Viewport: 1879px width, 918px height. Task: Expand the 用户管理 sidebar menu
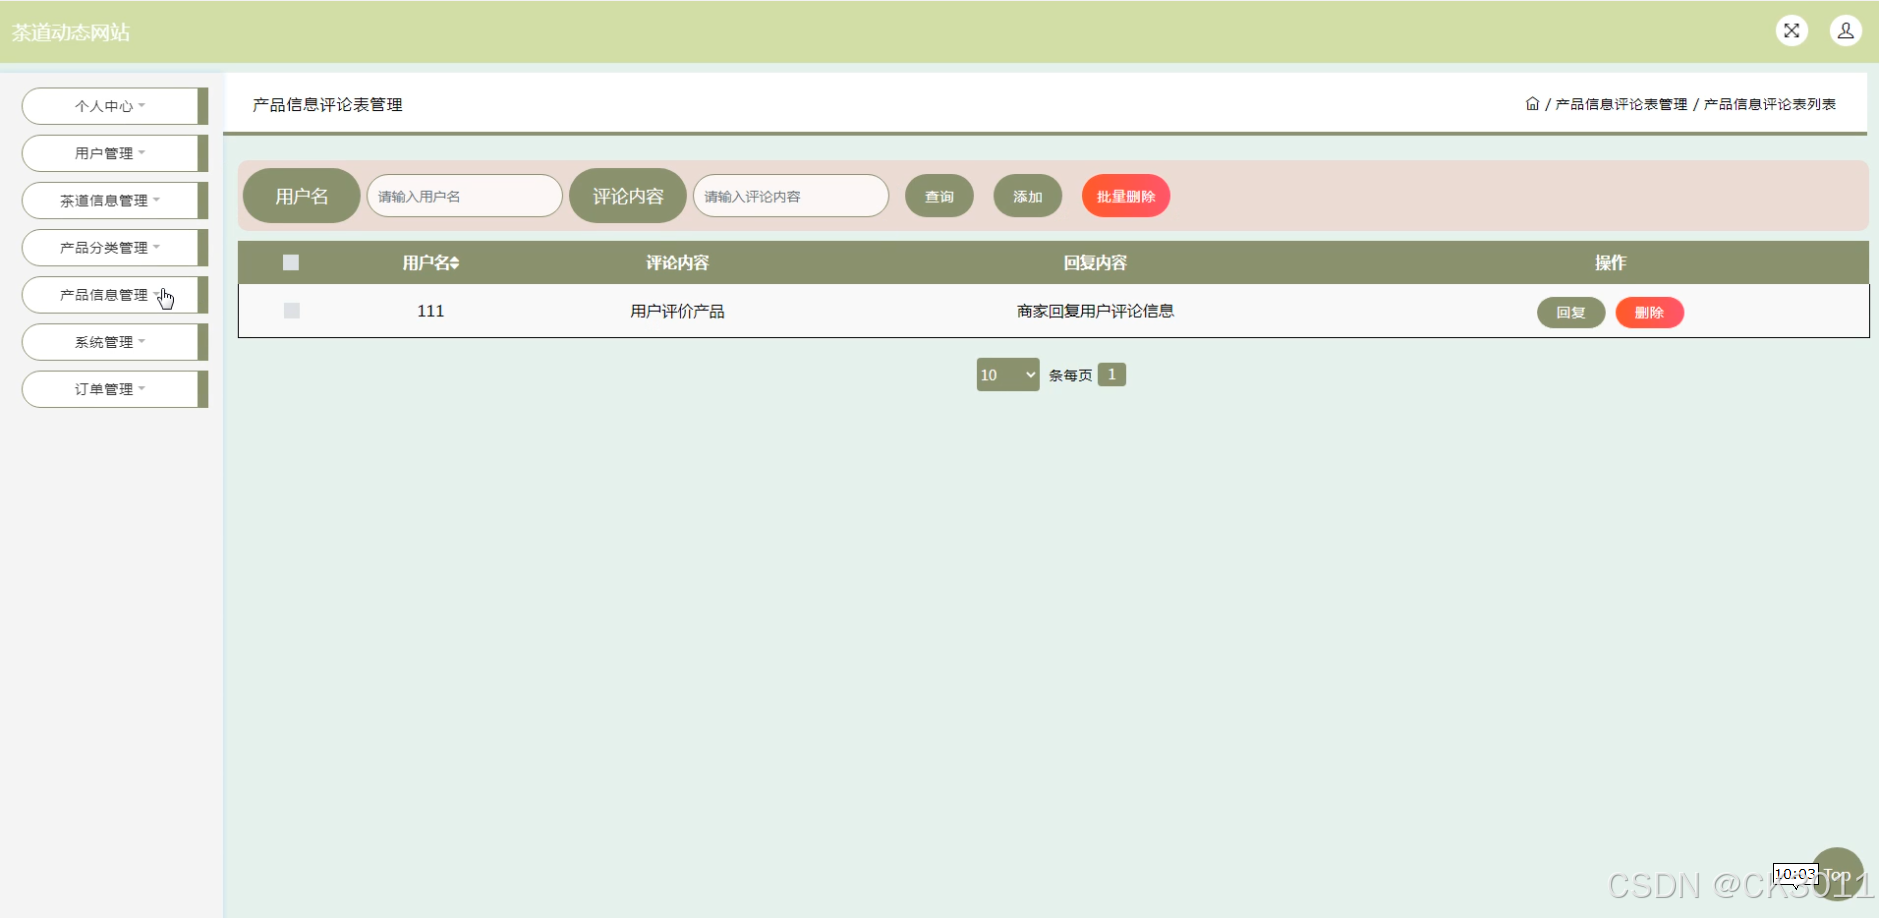(x=110, y=153)
